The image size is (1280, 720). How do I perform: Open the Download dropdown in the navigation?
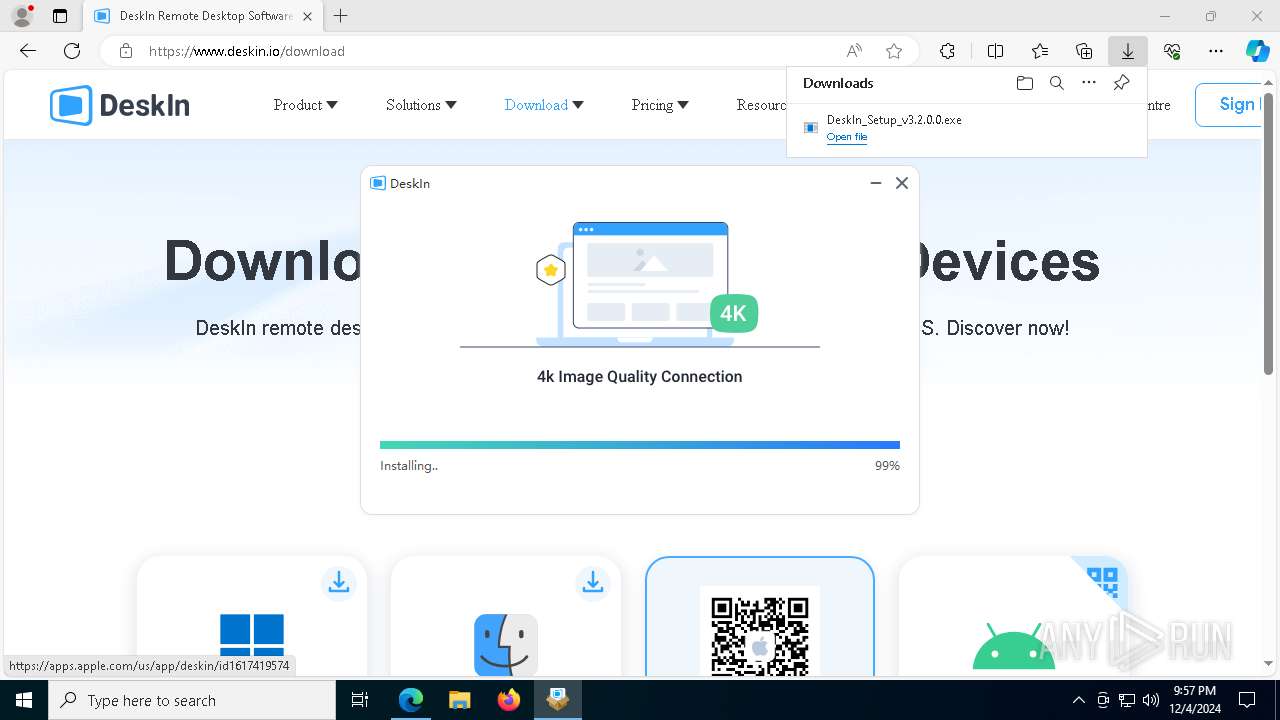point(544,105)
